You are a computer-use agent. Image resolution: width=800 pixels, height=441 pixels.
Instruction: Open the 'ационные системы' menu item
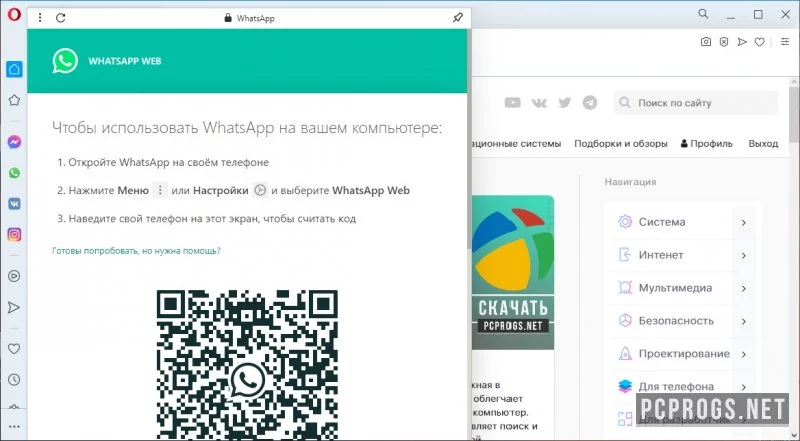pos(516,143)
